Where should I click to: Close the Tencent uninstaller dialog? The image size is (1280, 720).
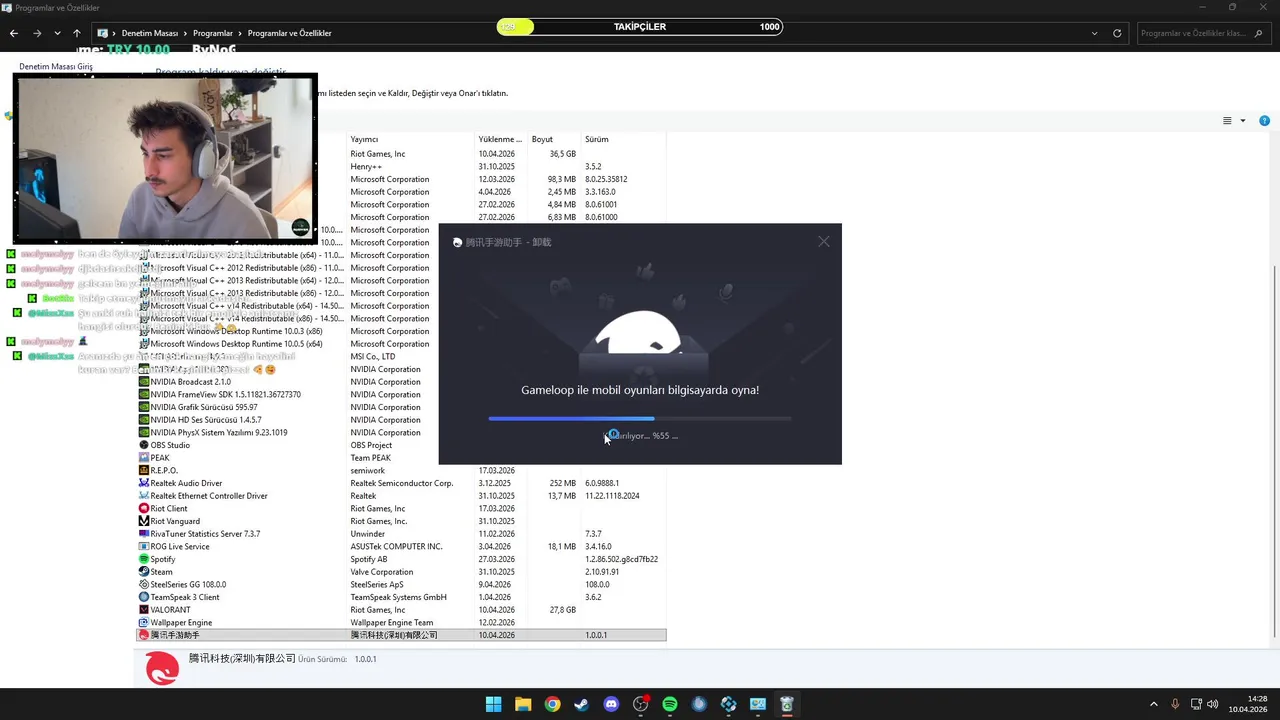[824, 241]
